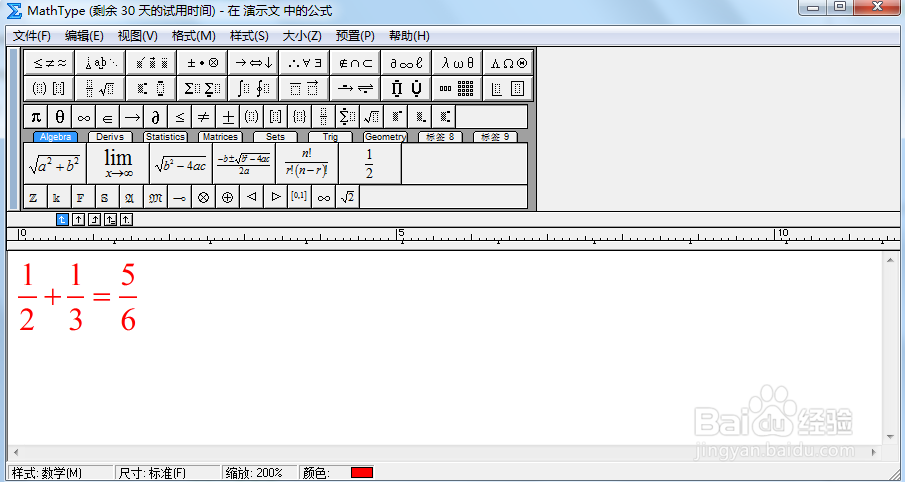Switch to the Derivs tab
The image size is (905, 482).
click(110, 137)
